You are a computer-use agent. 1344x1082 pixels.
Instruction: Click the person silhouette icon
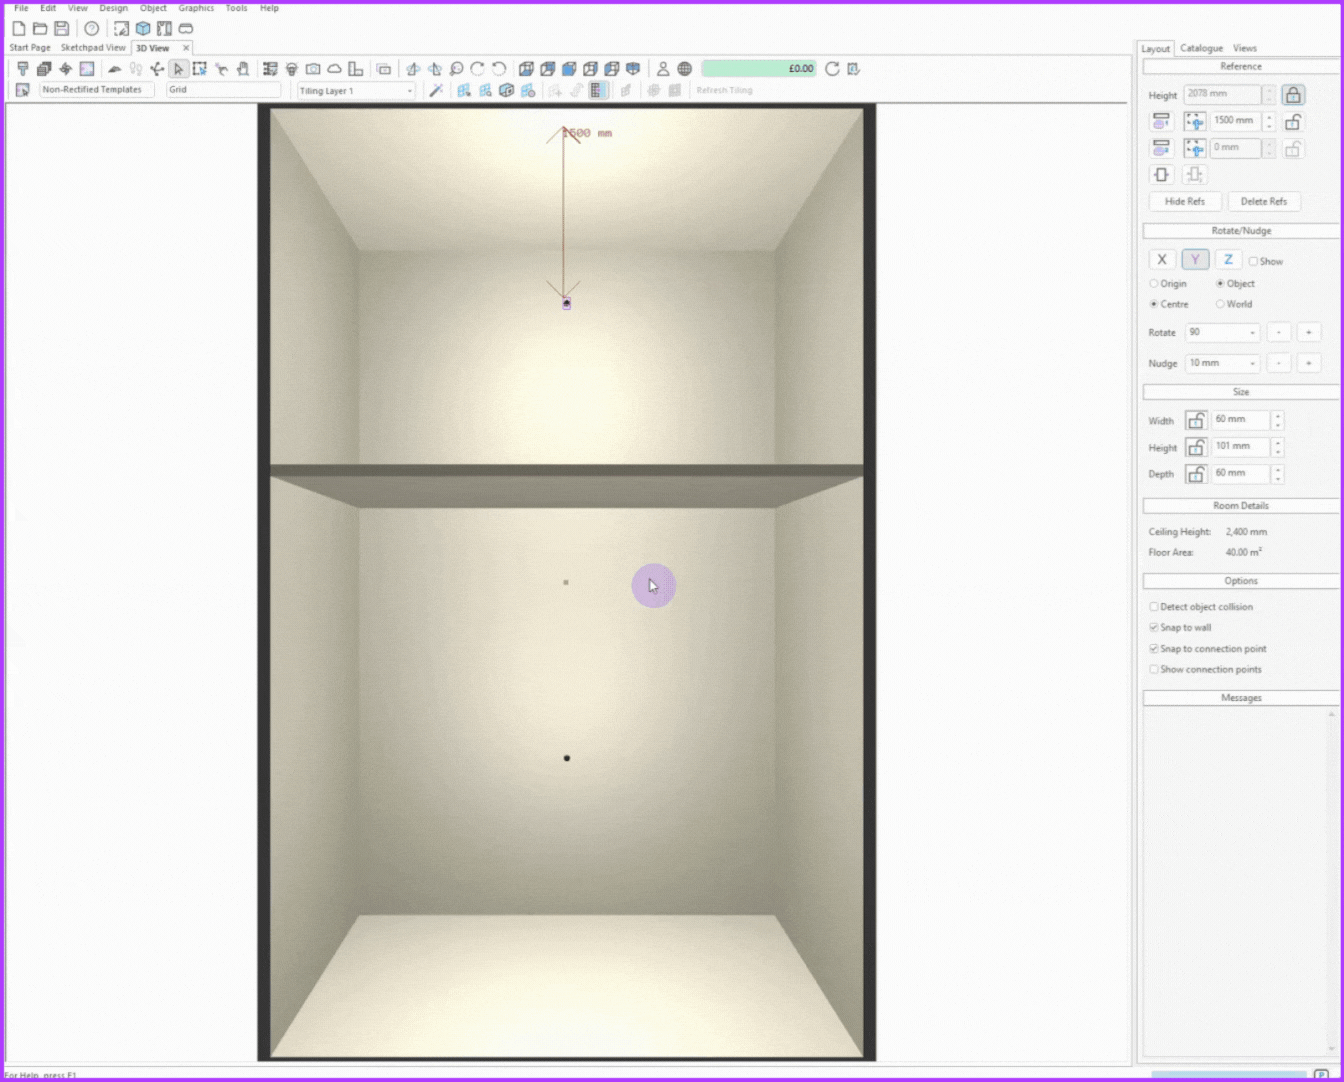tap(663, 69)
